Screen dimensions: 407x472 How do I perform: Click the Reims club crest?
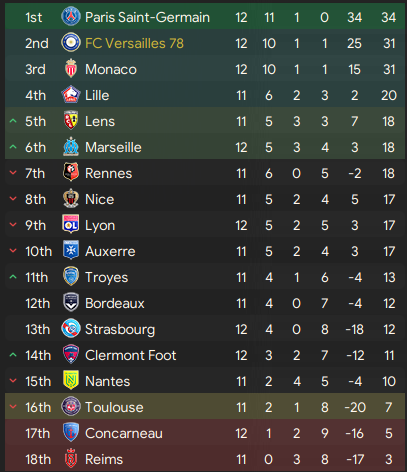(x=71, y=459)
